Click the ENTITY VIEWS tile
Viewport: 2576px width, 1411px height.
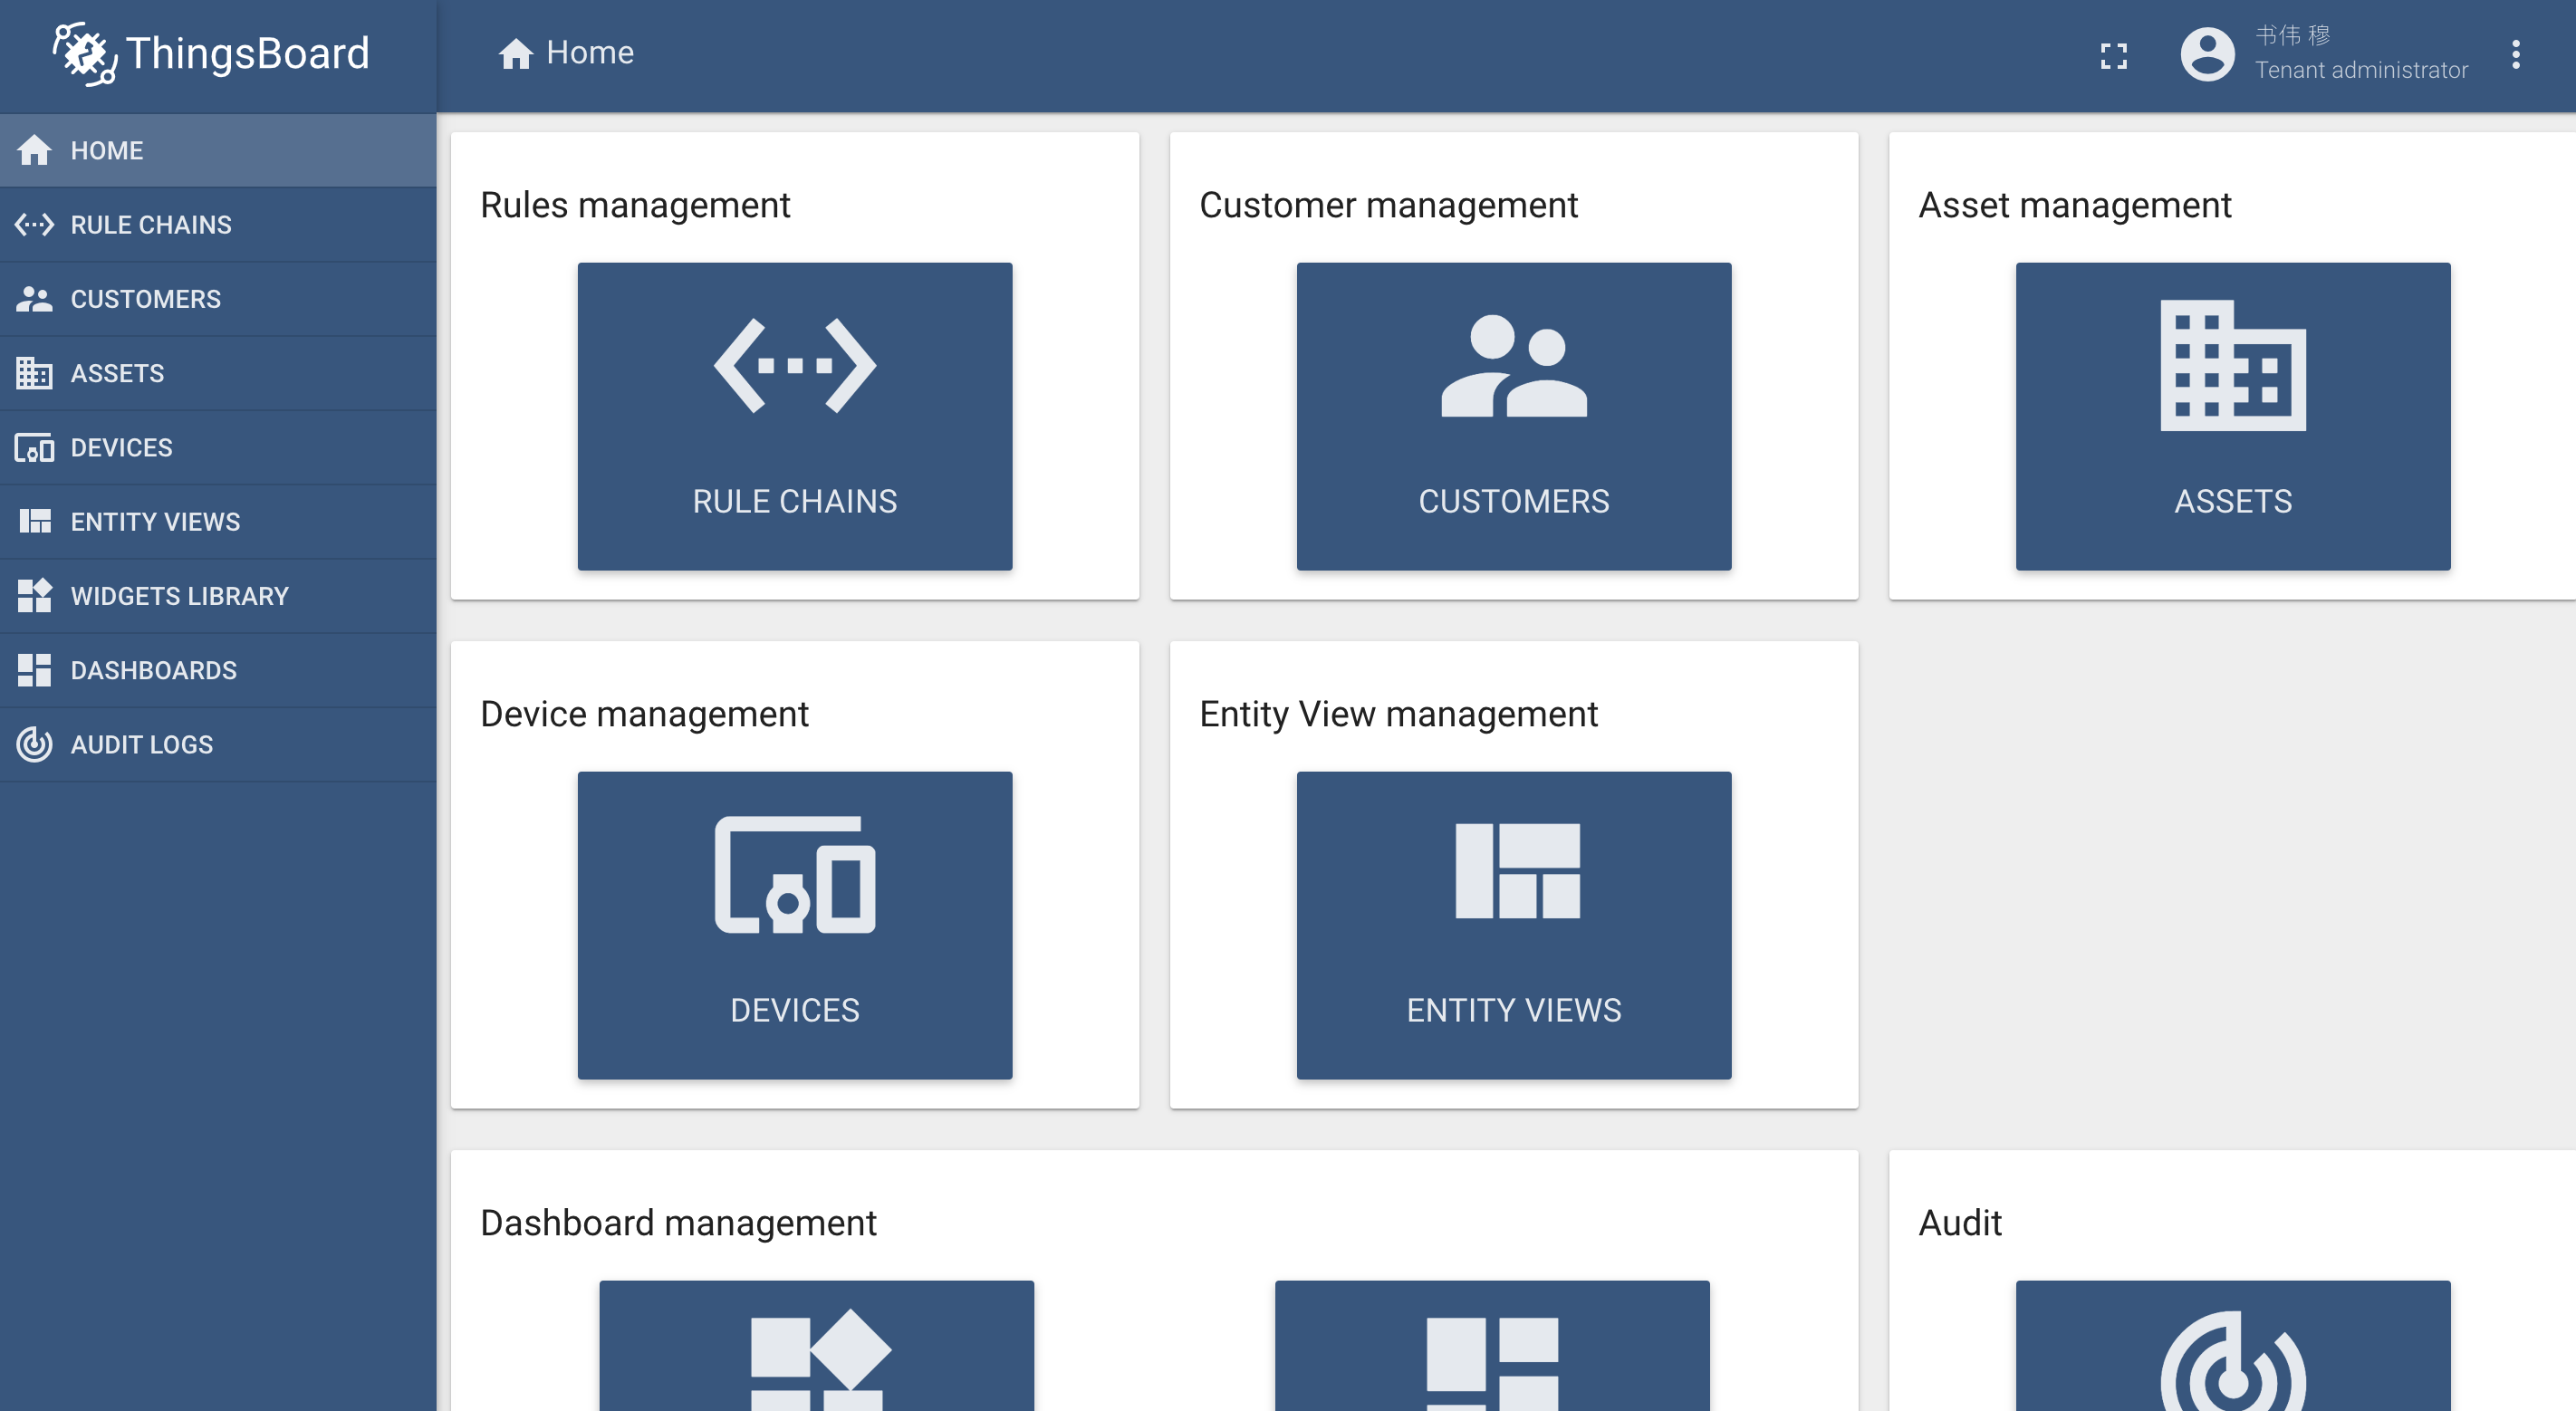click(x=1513, y=925)
